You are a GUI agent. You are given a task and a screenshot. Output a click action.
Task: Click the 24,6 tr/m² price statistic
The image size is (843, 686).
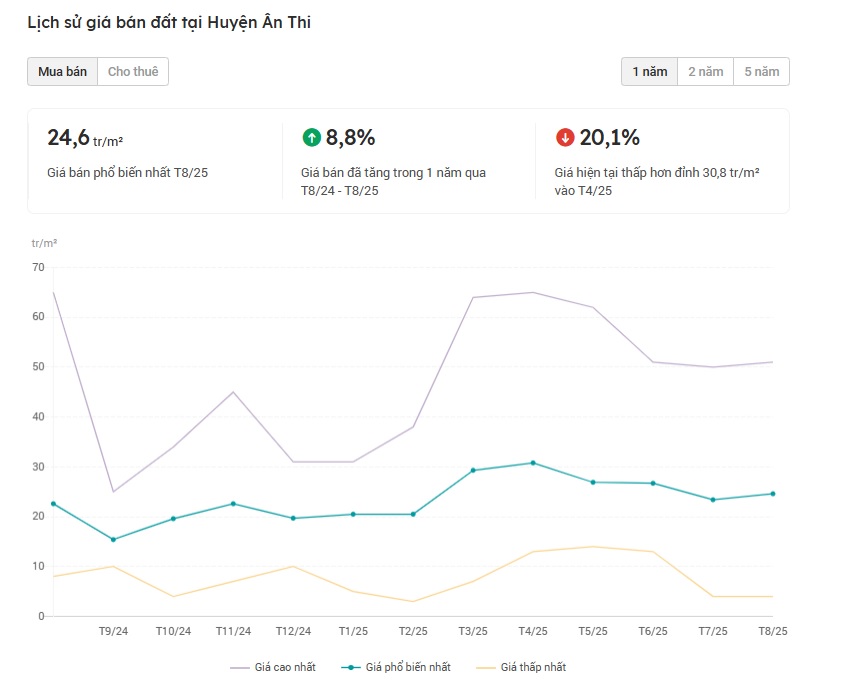click(92, 138)
